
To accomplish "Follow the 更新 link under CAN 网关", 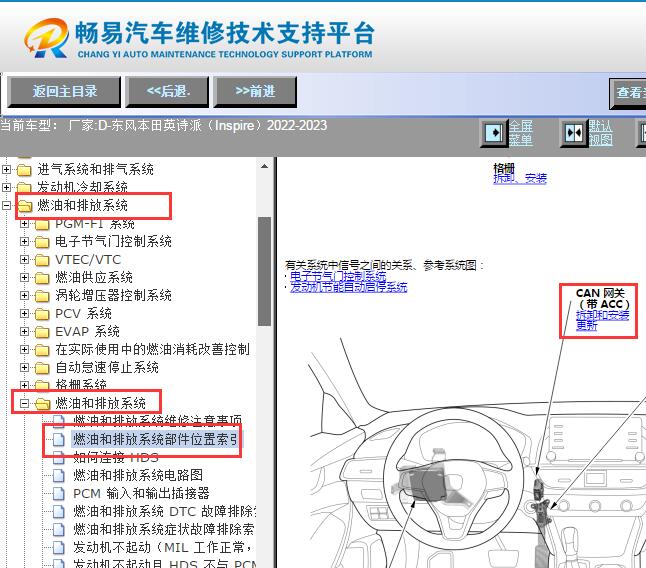I will (x=586, y=325).
